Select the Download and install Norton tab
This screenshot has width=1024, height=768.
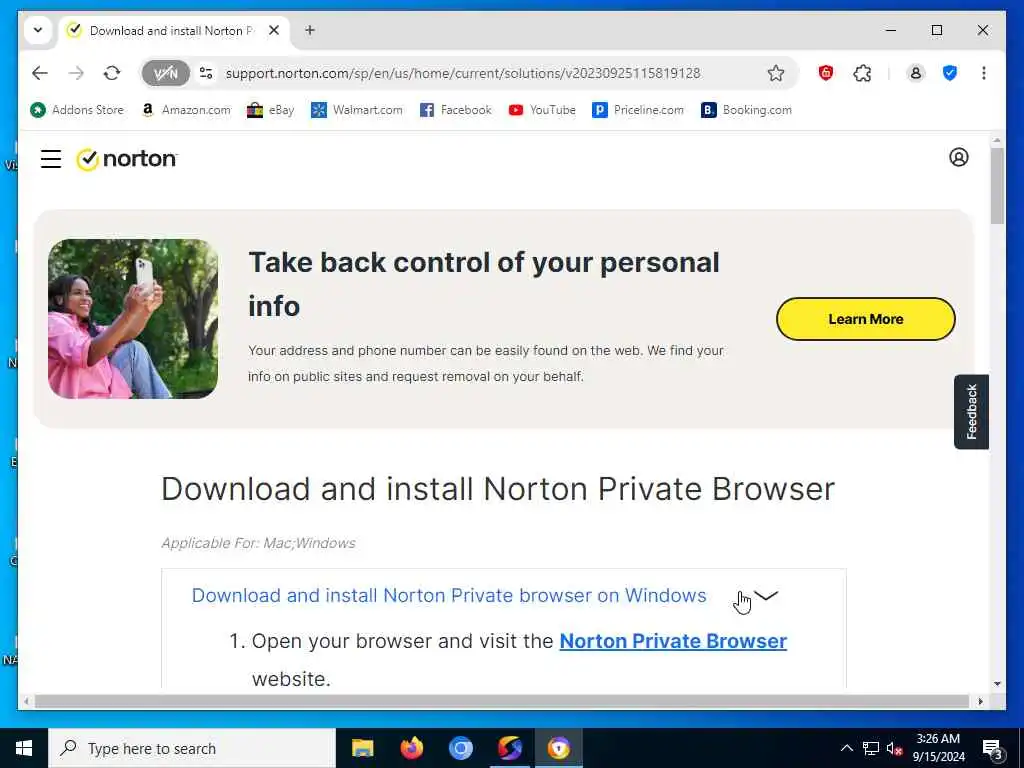coord(171,31)
